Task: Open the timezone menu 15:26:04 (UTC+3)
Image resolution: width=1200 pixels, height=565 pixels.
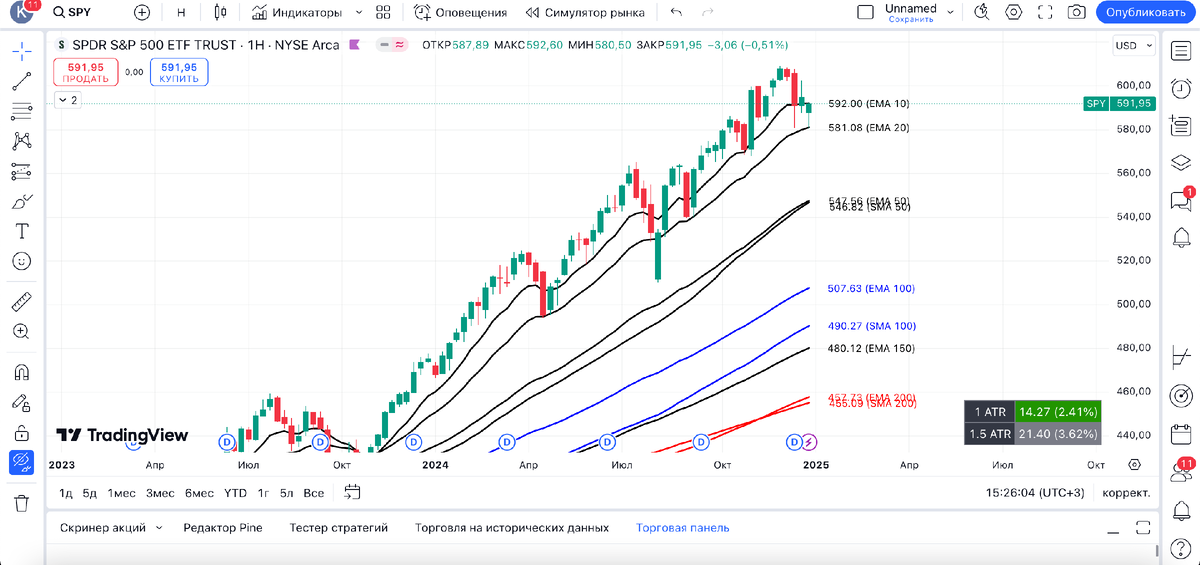Action: [x=1036, y=493]
